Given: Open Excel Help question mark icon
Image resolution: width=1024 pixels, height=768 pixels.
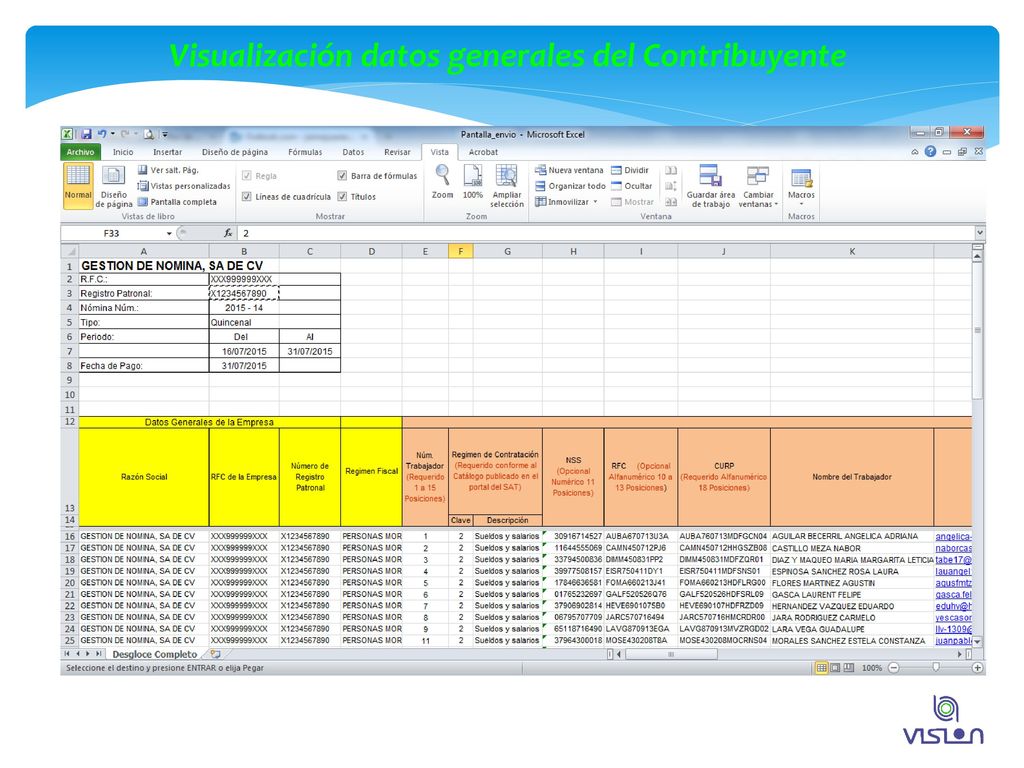Looking at the screenshot, I should click(931, 152).
